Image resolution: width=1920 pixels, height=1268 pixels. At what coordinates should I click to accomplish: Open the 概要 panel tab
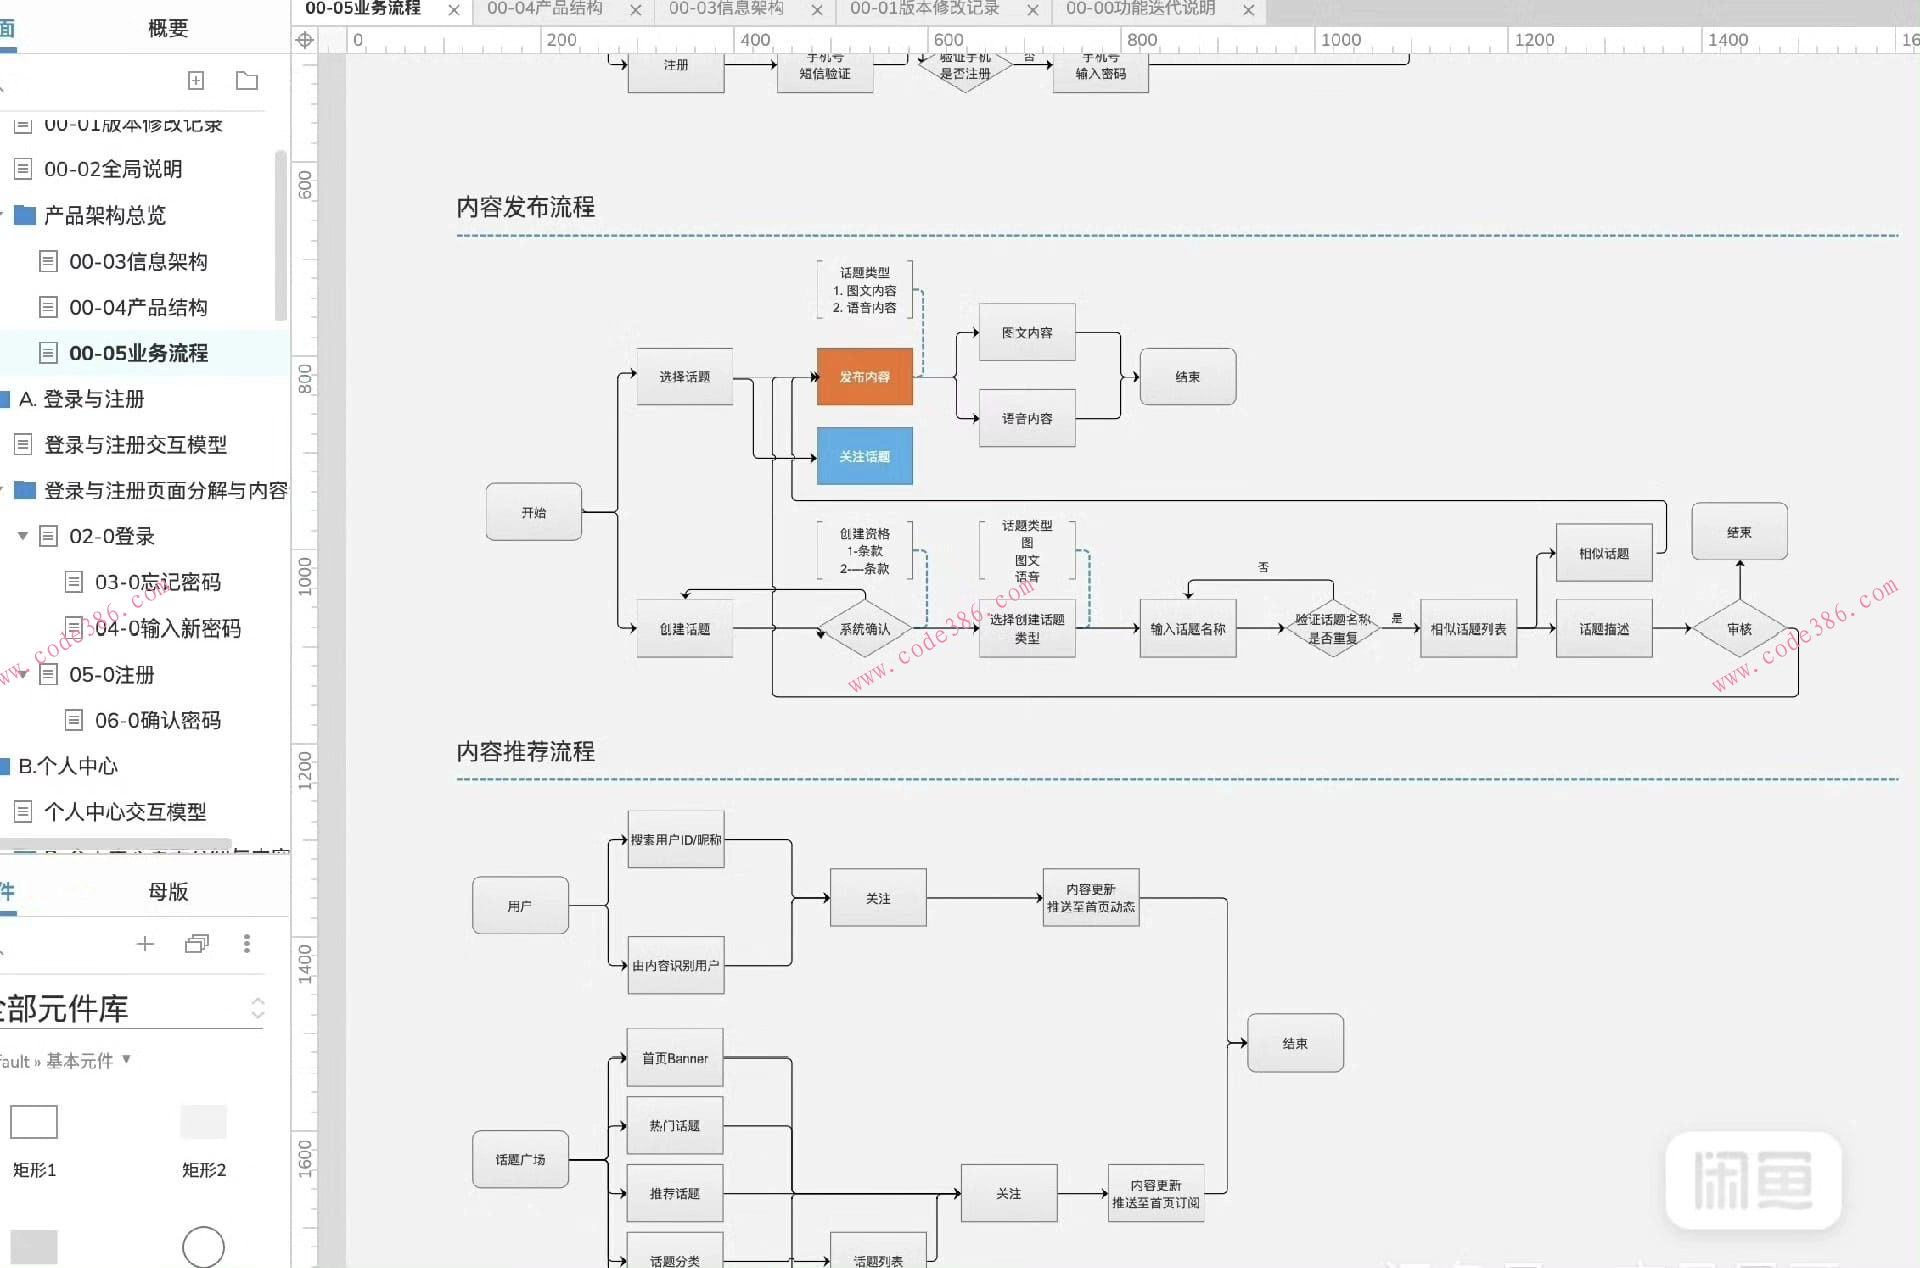pyautogui.click(x=168, y=28)
